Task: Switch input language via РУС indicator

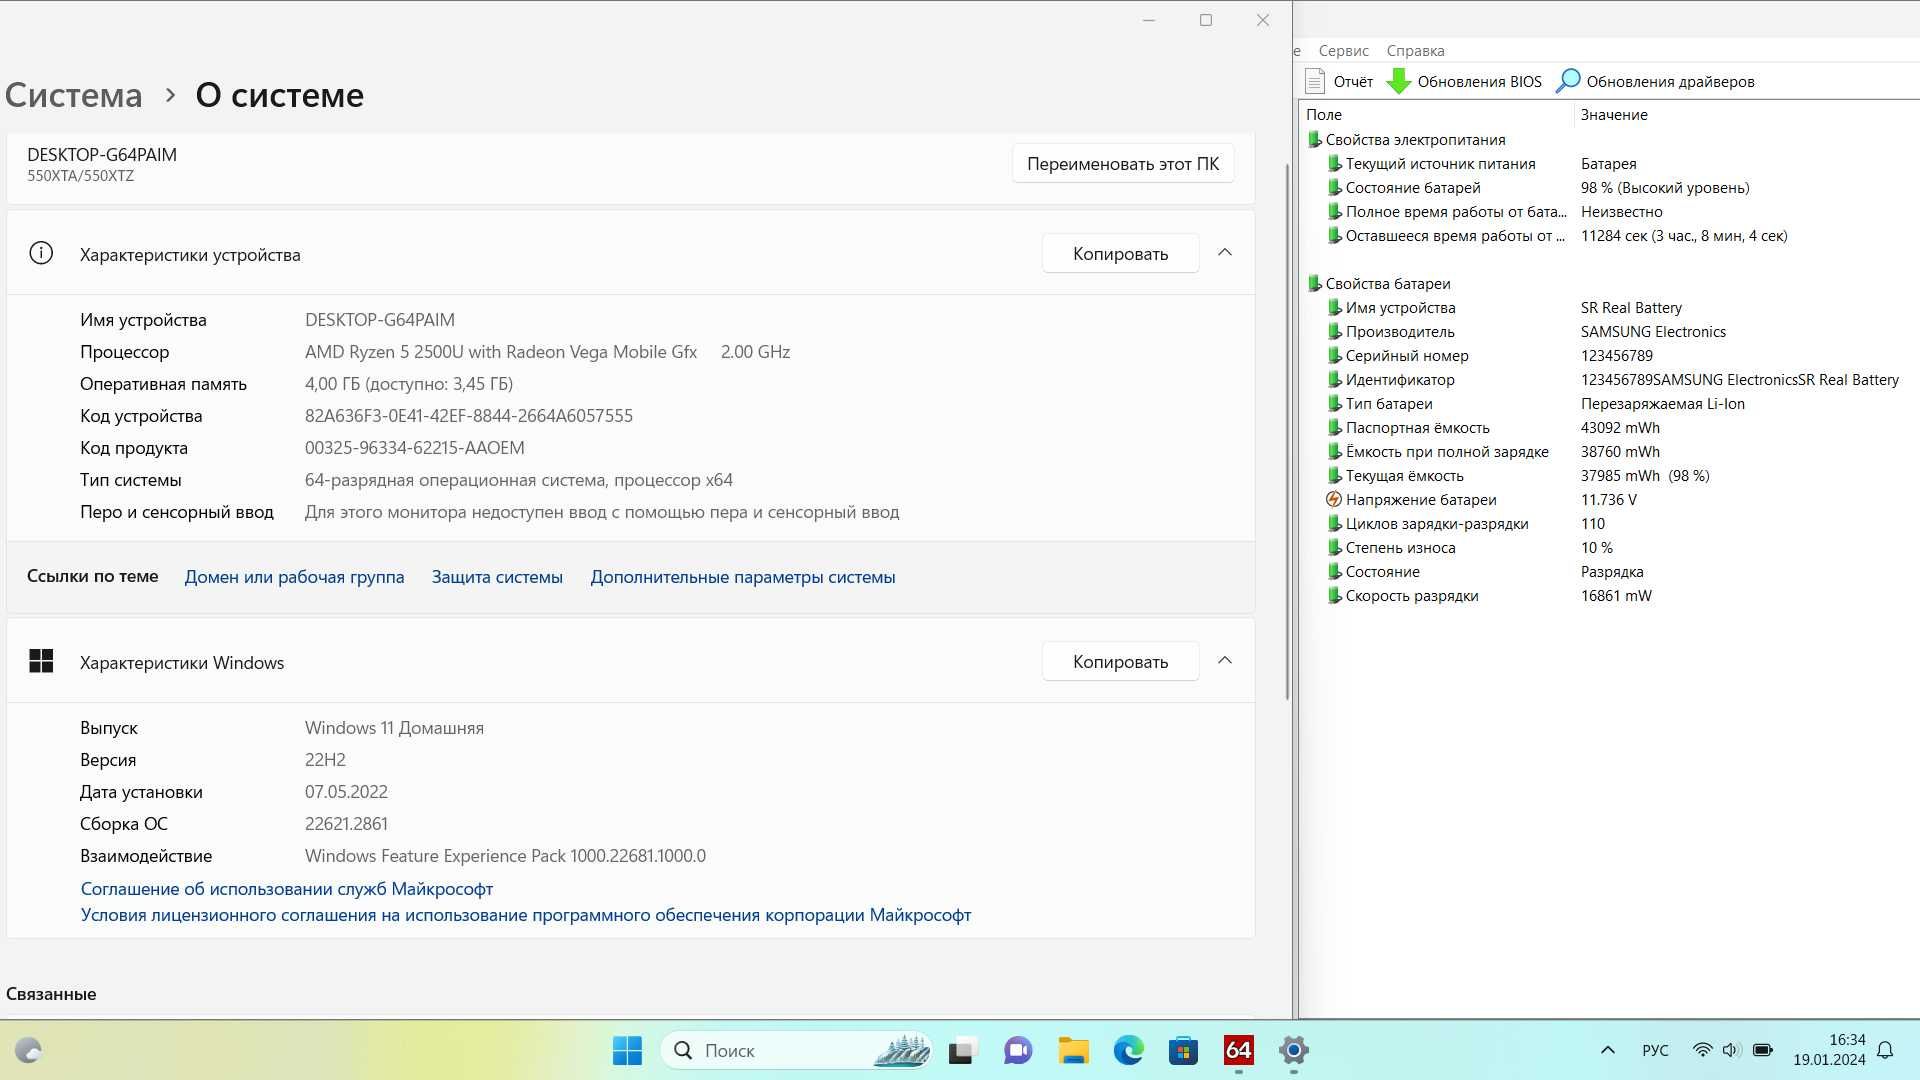Action: click(x=1655, y=1050)
